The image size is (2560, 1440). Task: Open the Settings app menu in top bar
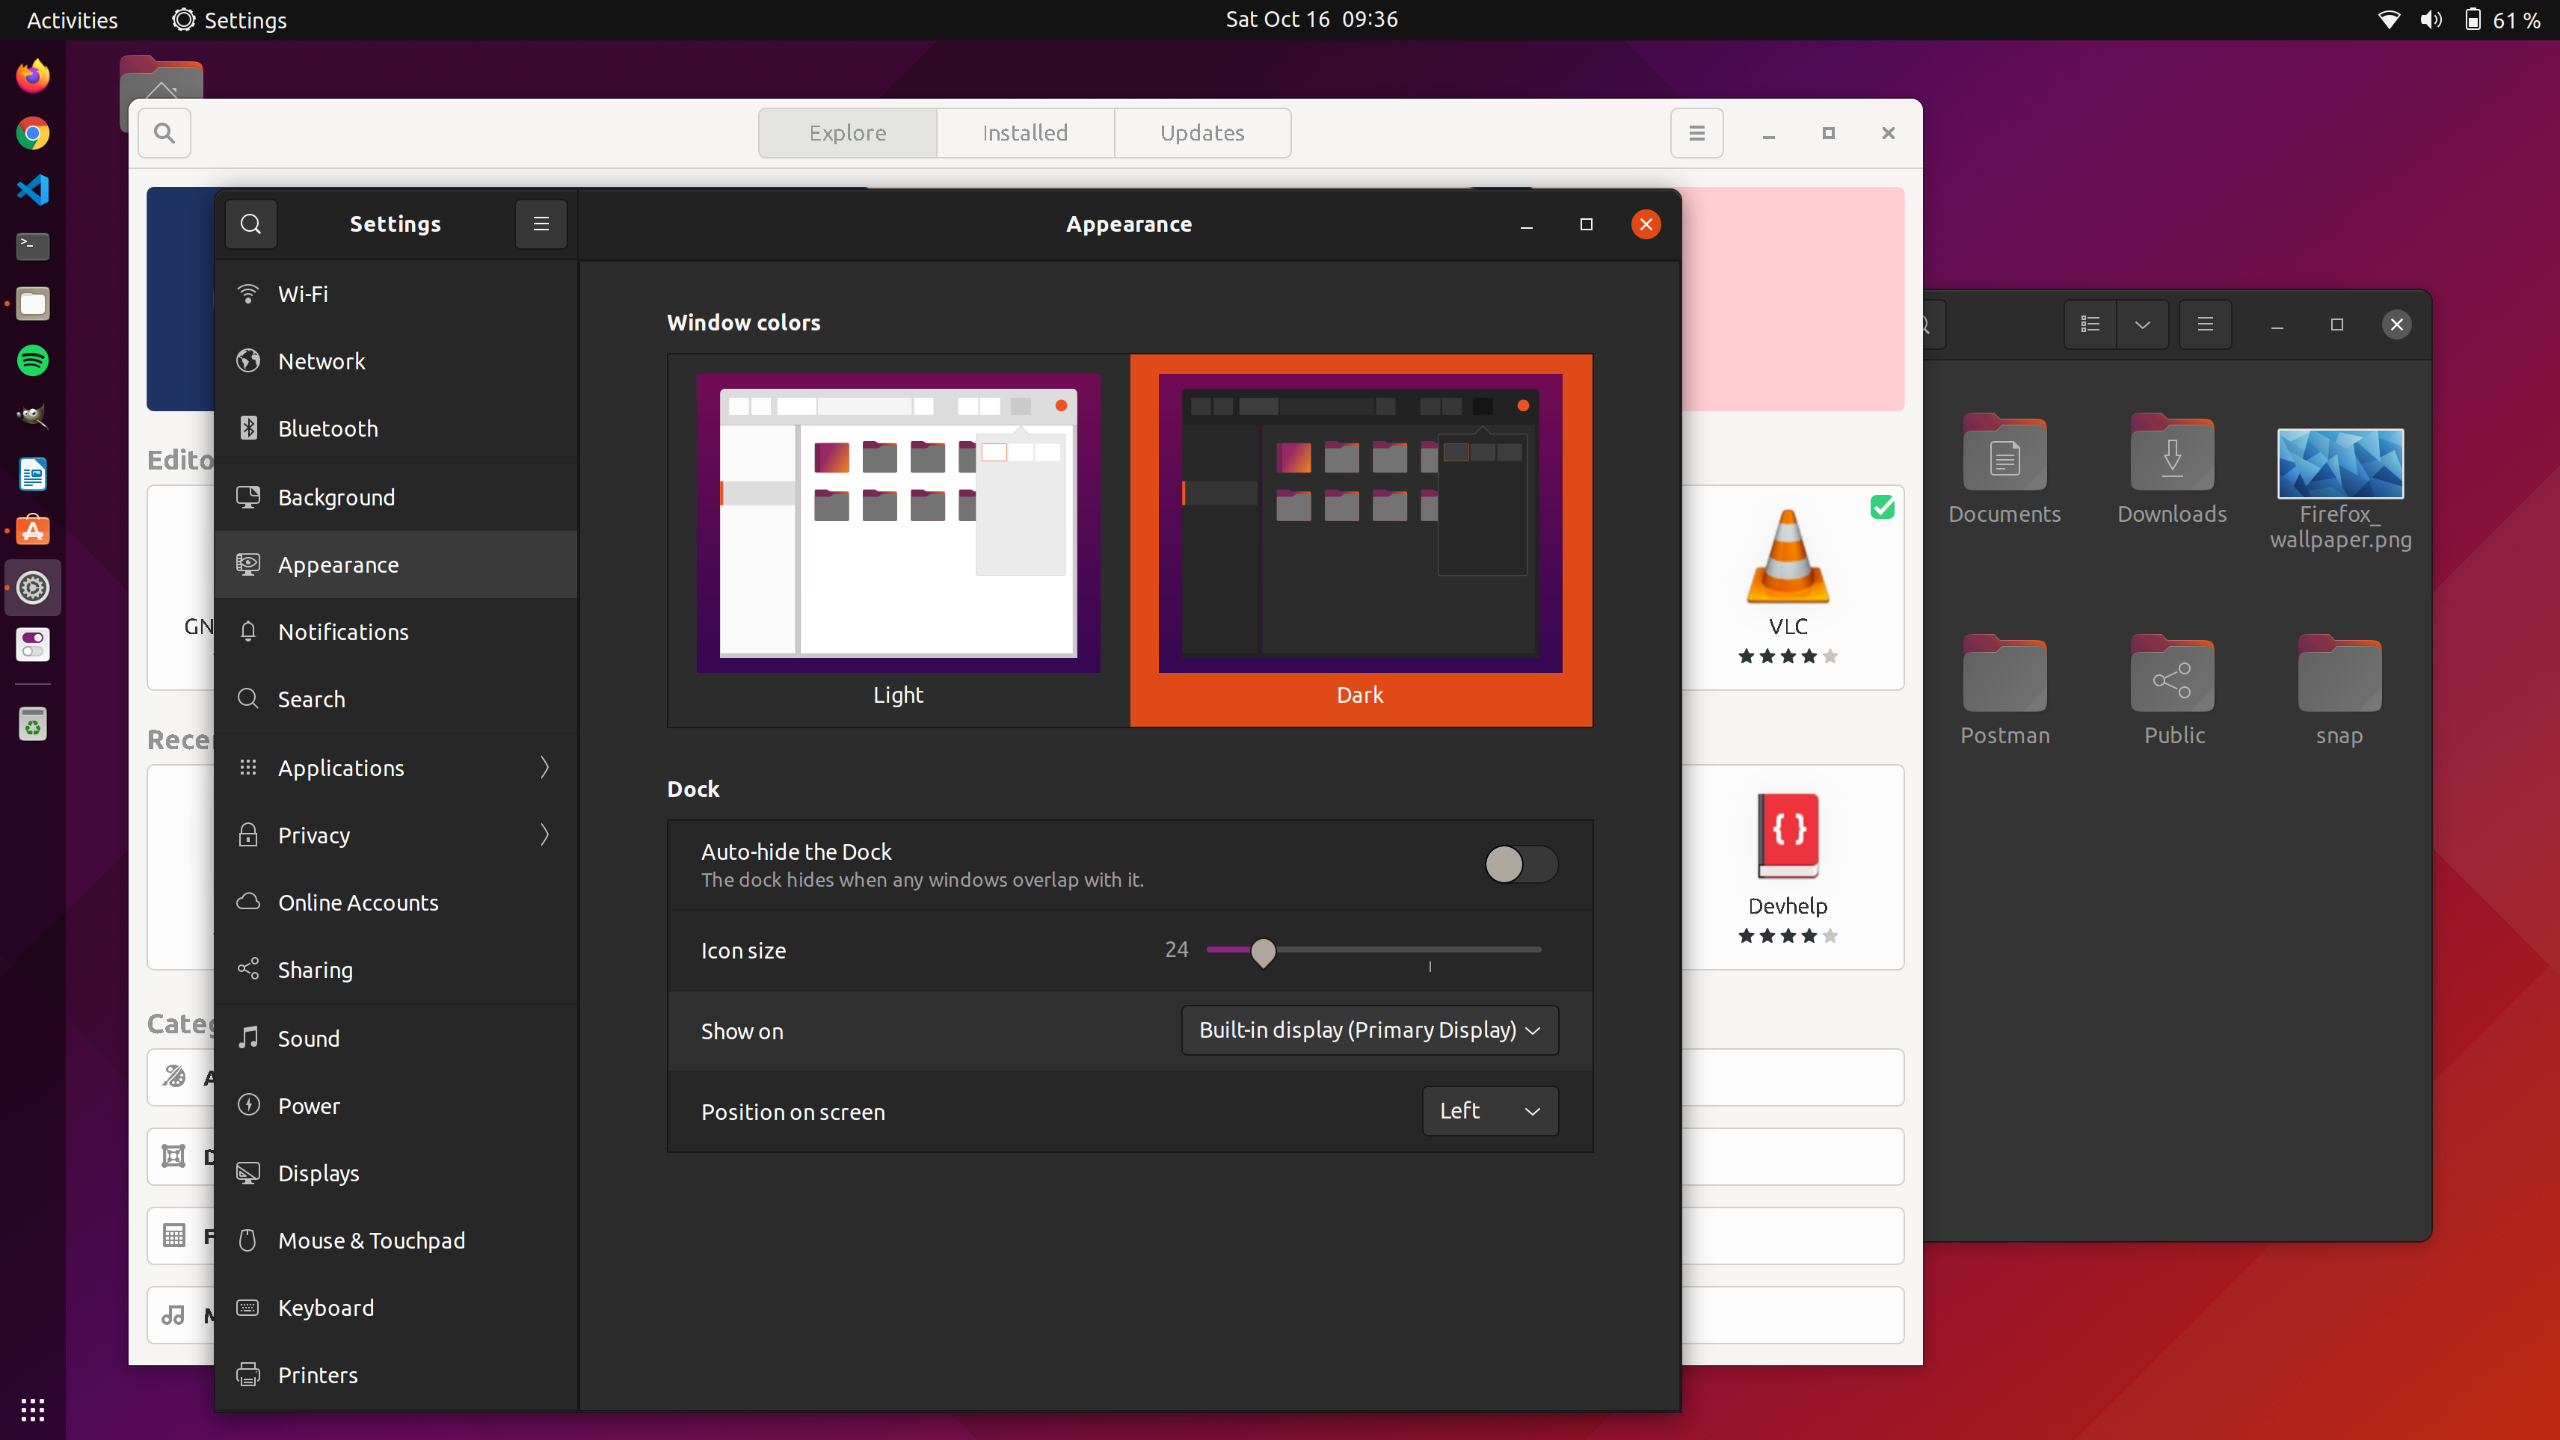(229, 20)
